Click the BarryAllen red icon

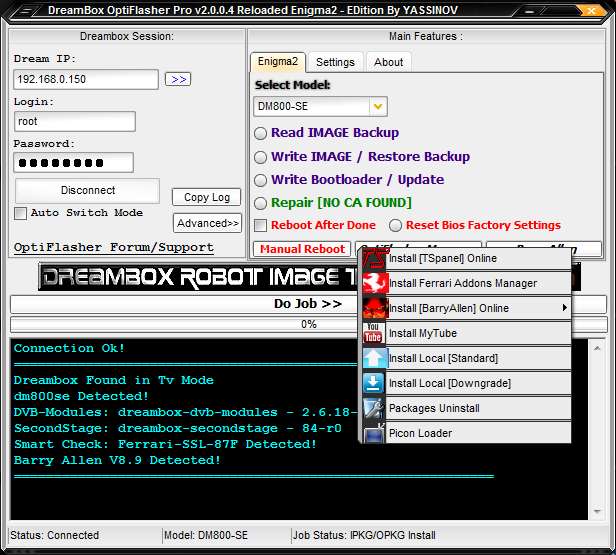[x=374, y=308]
